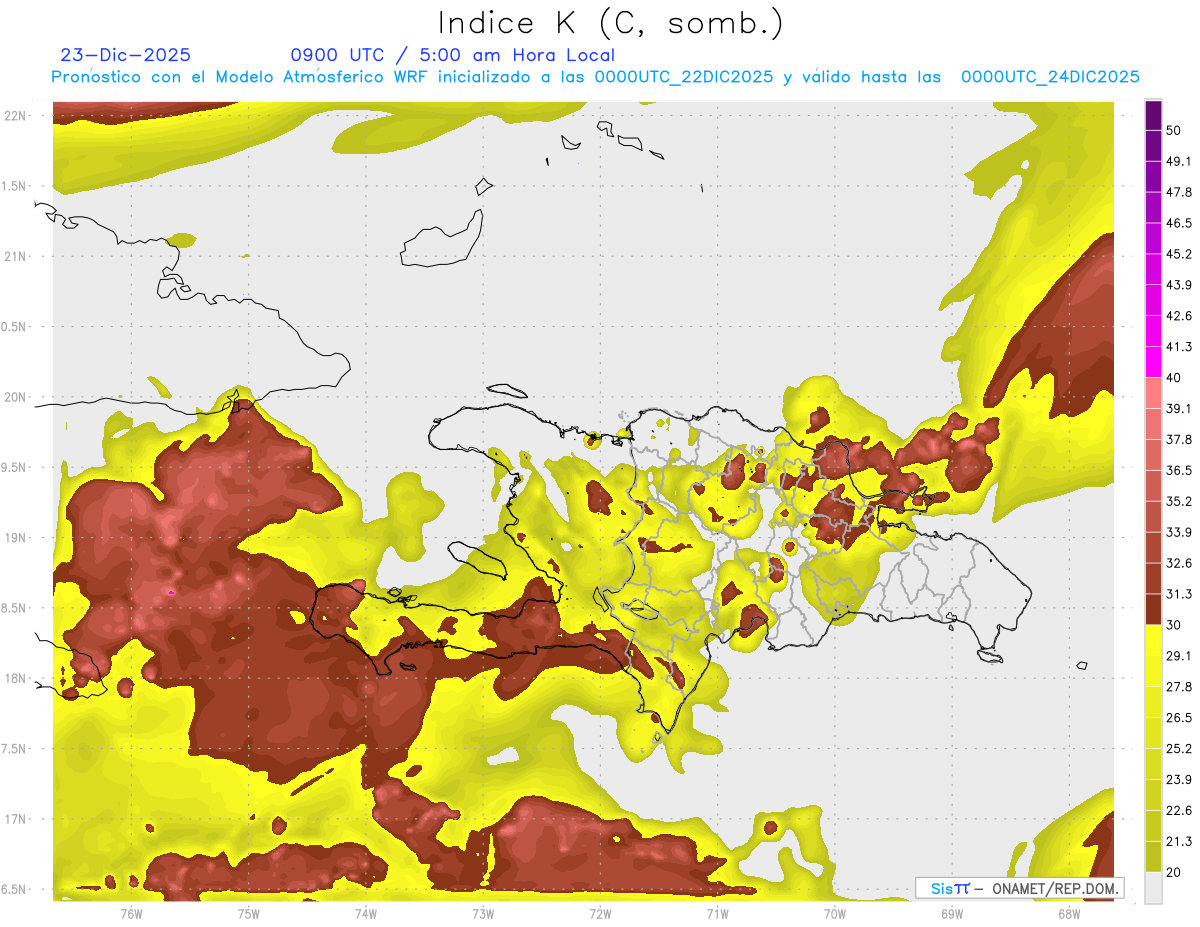Click the colorbar value "37.8"

point(1179,439)
